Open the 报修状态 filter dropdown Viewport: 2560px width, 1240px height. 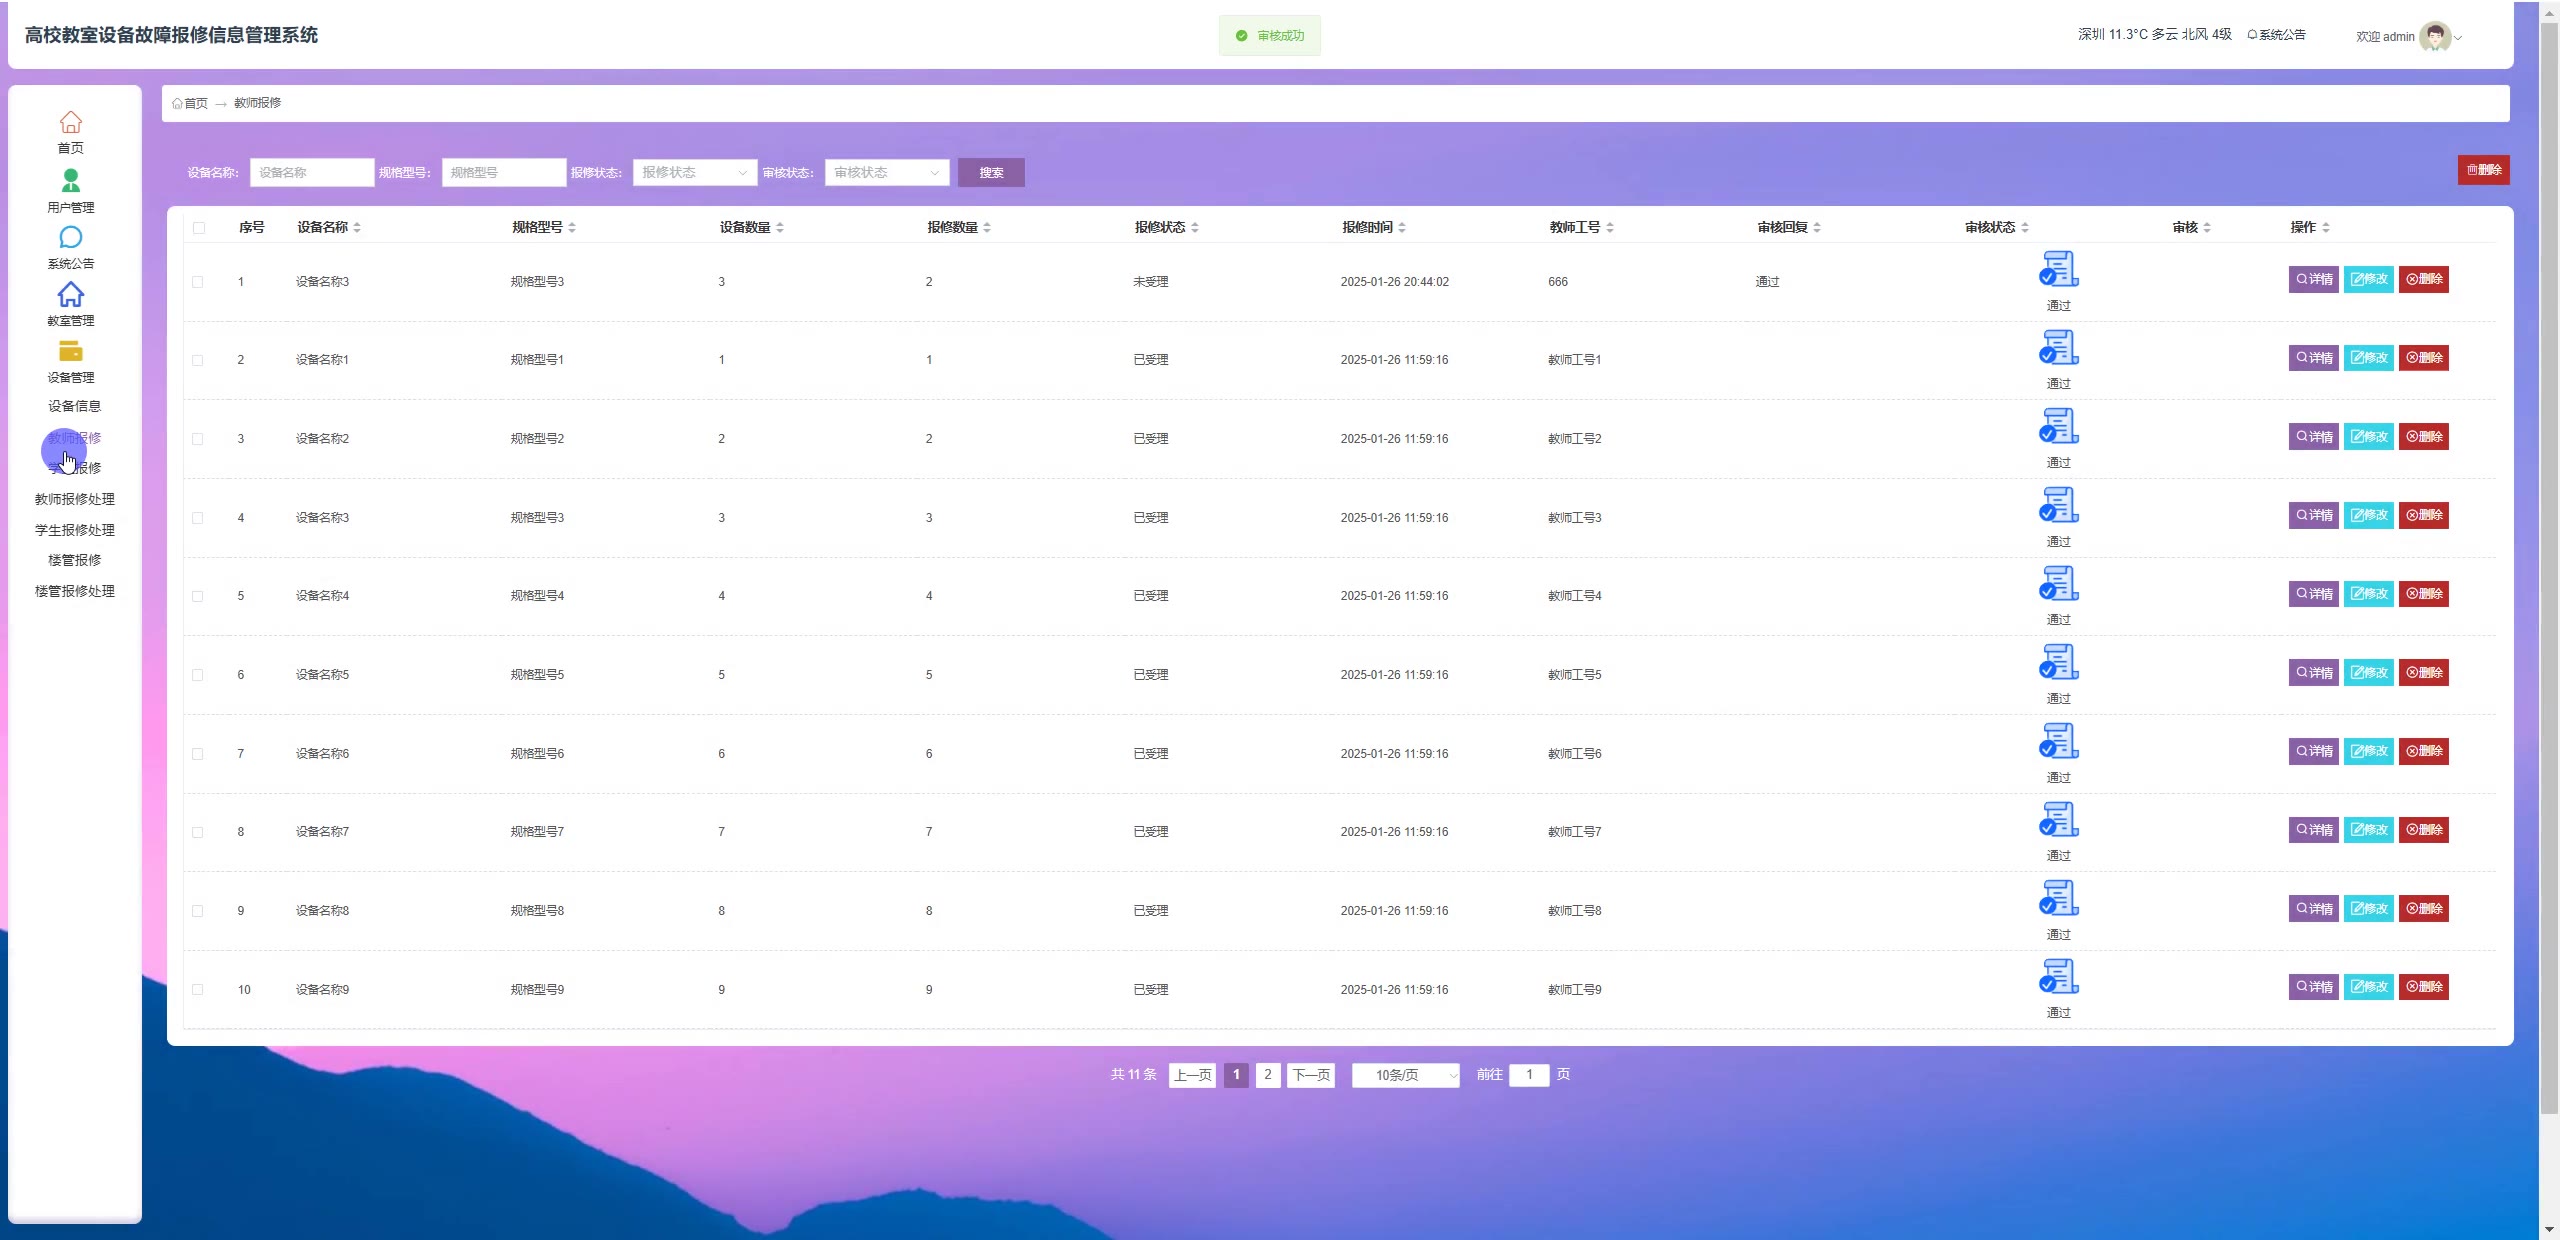694,173
